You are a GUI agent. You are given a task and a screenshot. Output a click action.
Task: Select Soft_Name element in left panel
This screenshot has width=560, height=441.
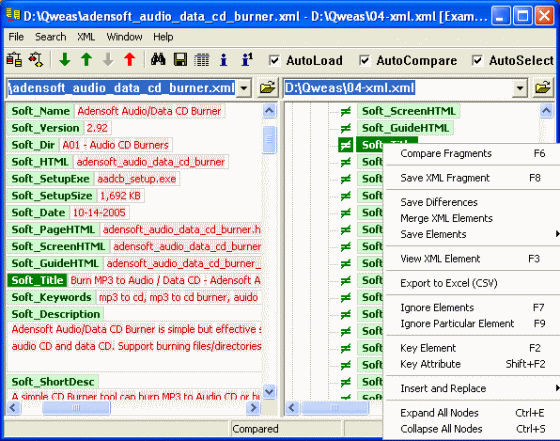click(x=40, y=111)
